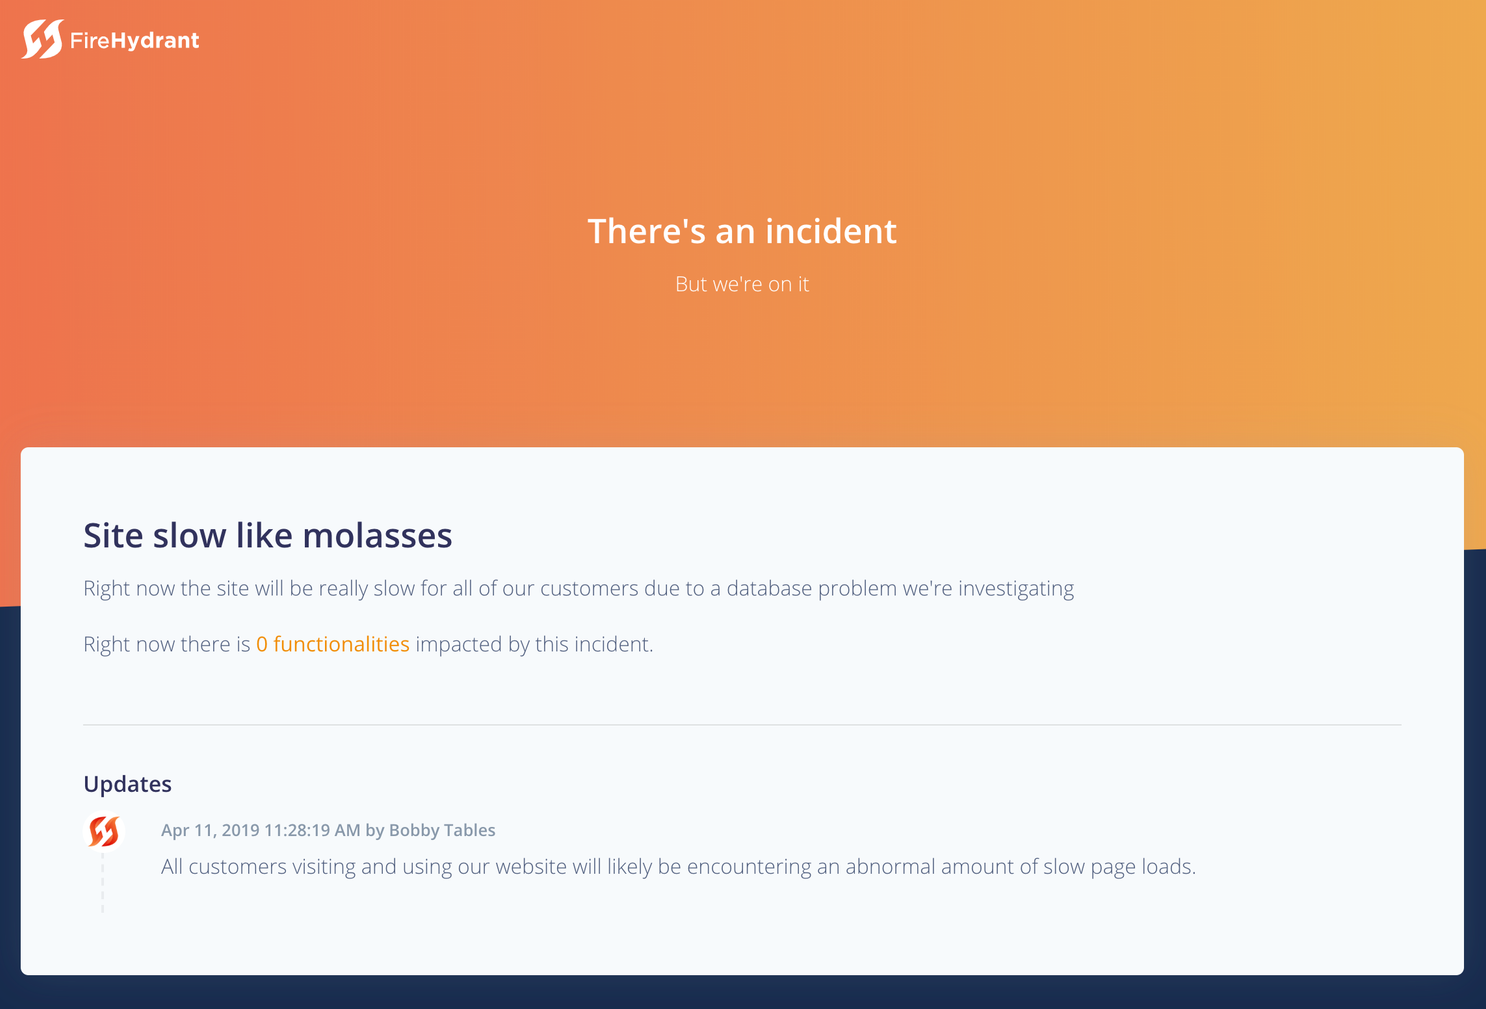Click the Updates section heading
Viewport: 1486px width, 1009px height.
click(x=128, y=784)
